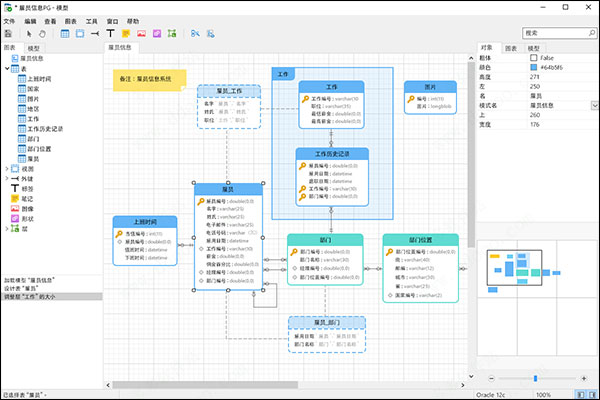The image size is (600, 400).
Task: Click the Oracle 12c status bar entry
Action: click(x=491, y=395)
